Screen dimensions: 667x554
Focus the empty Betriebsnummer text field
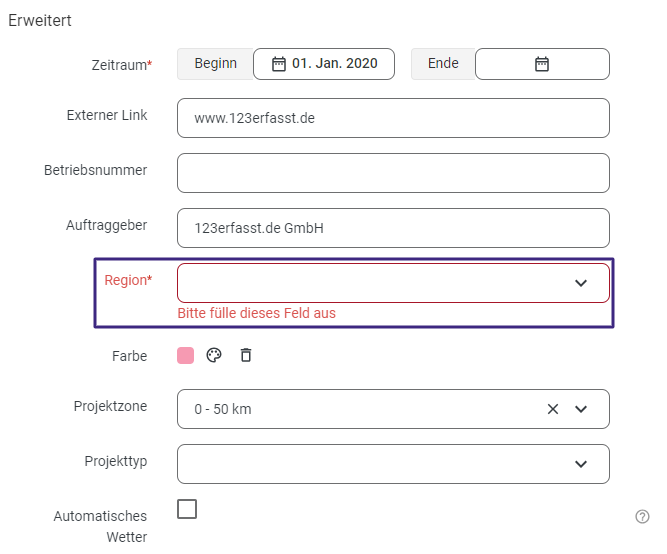point(392,173)
